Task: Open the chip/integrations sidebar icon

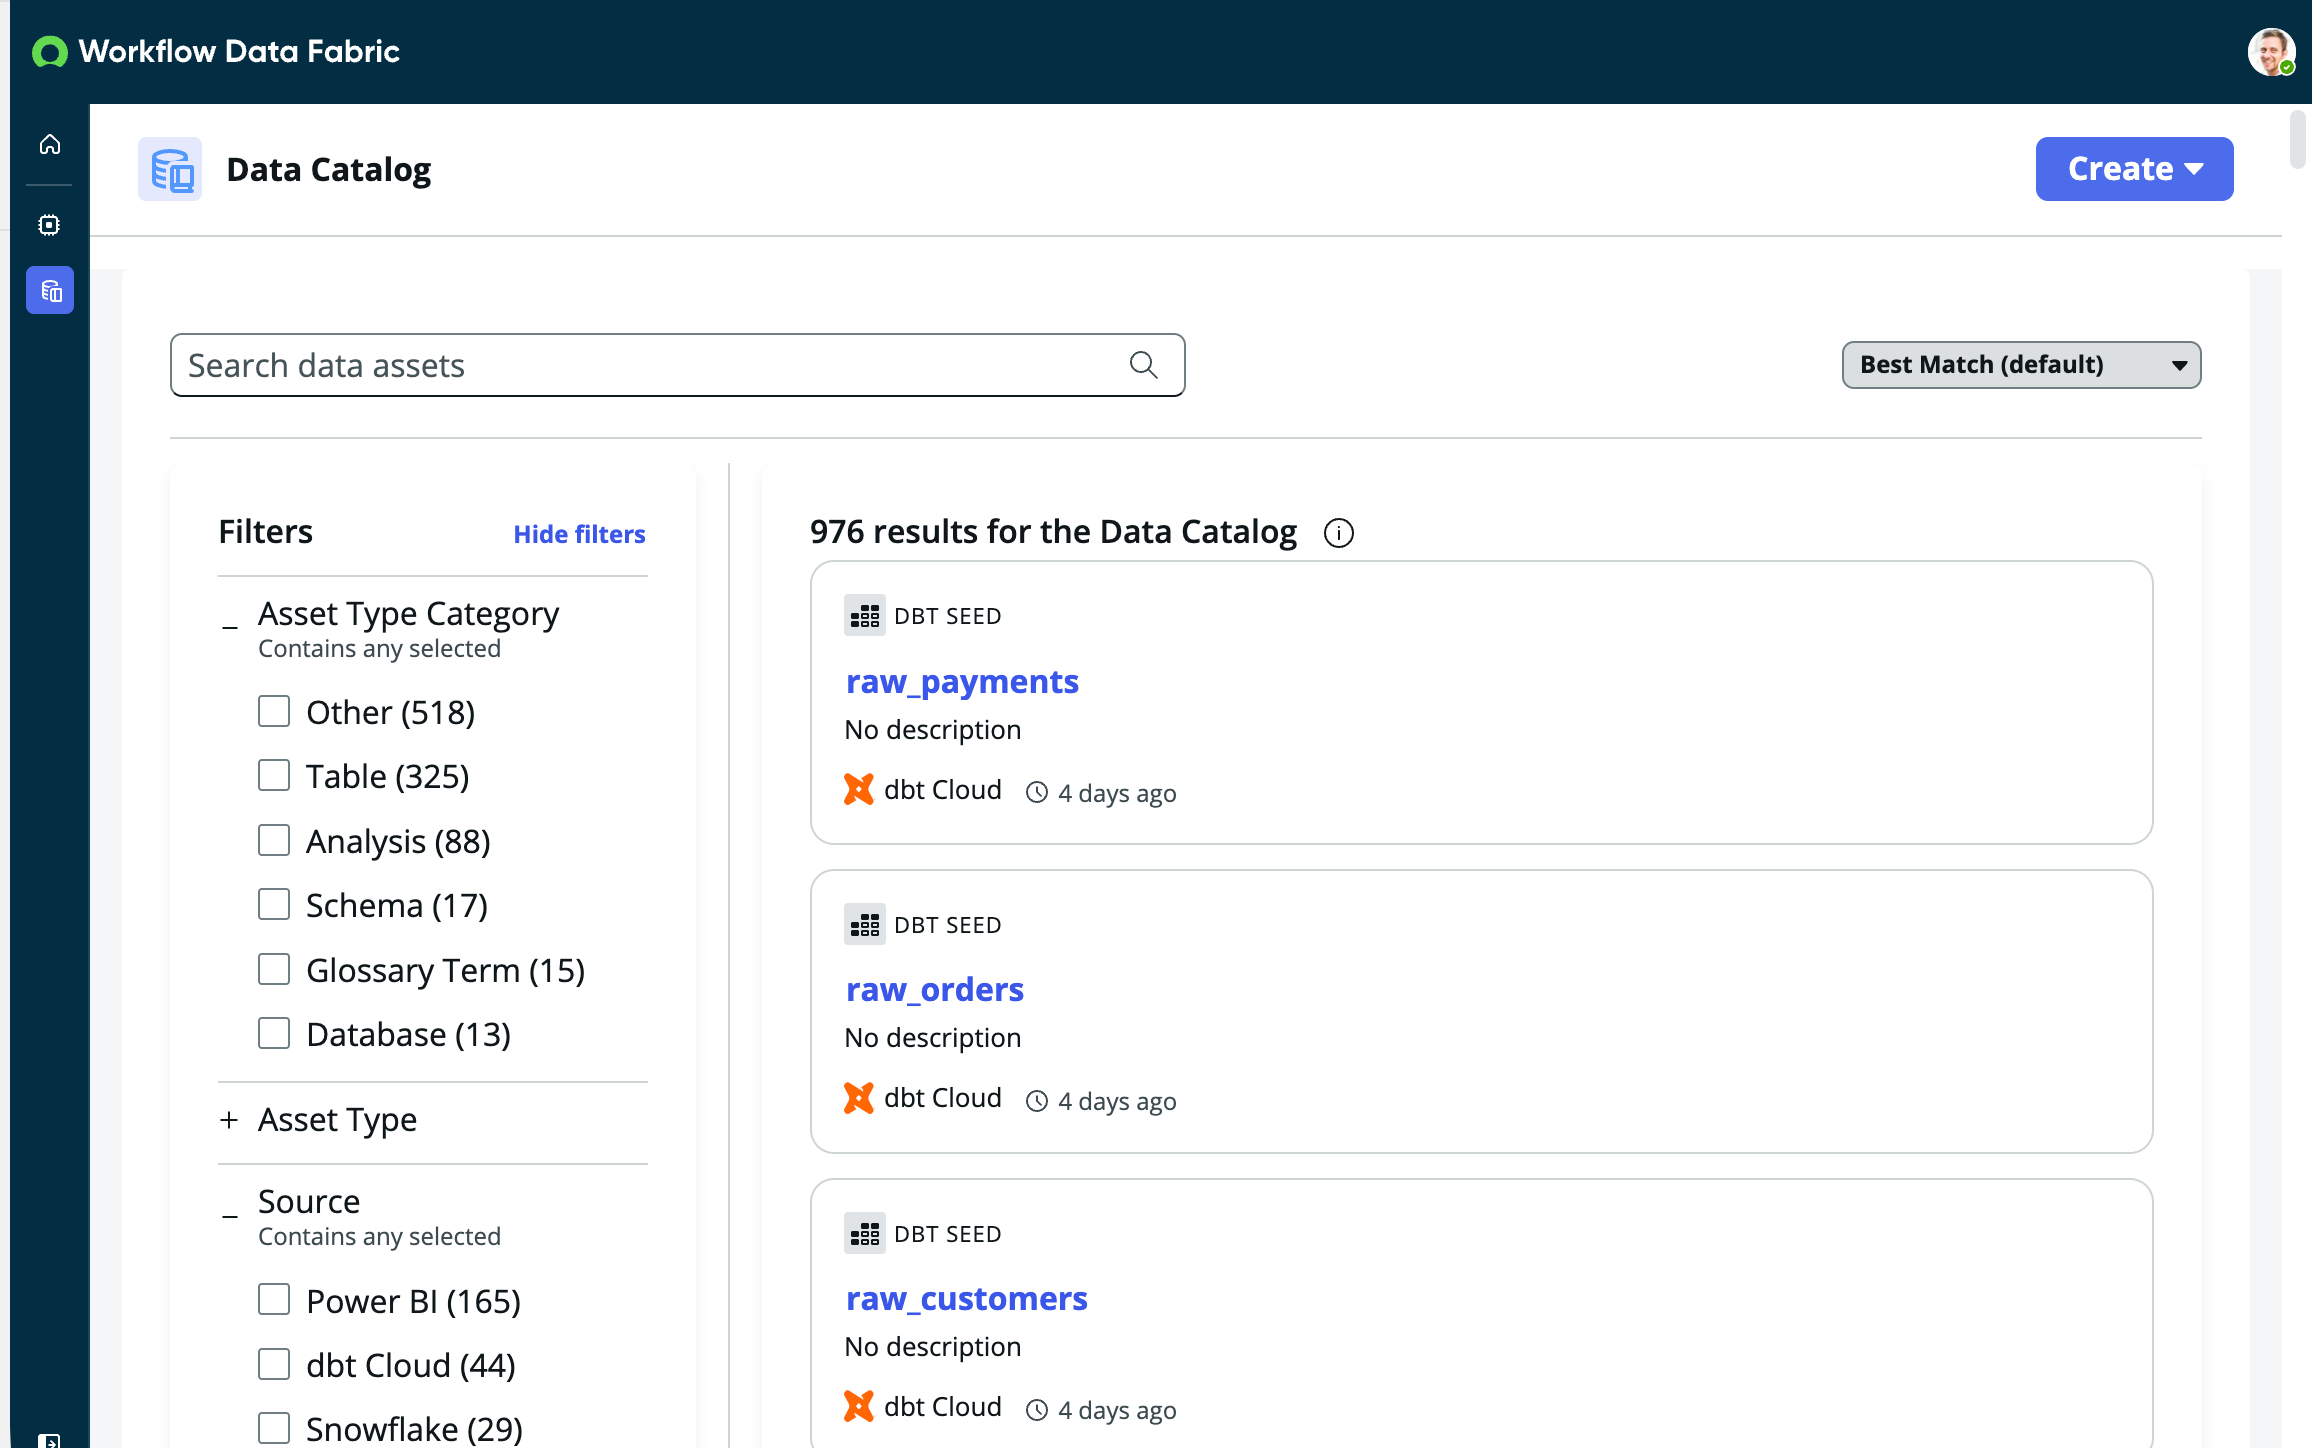Action: (50, 225)
